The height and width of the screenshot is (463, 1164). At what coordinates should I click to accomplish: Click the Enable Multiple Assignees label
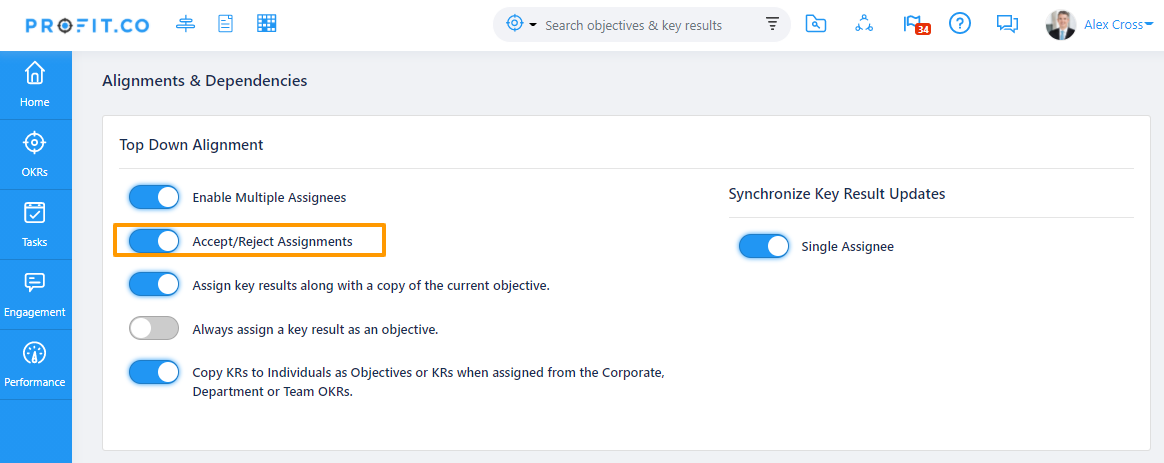pyautogui.click(x=269, y=197)
